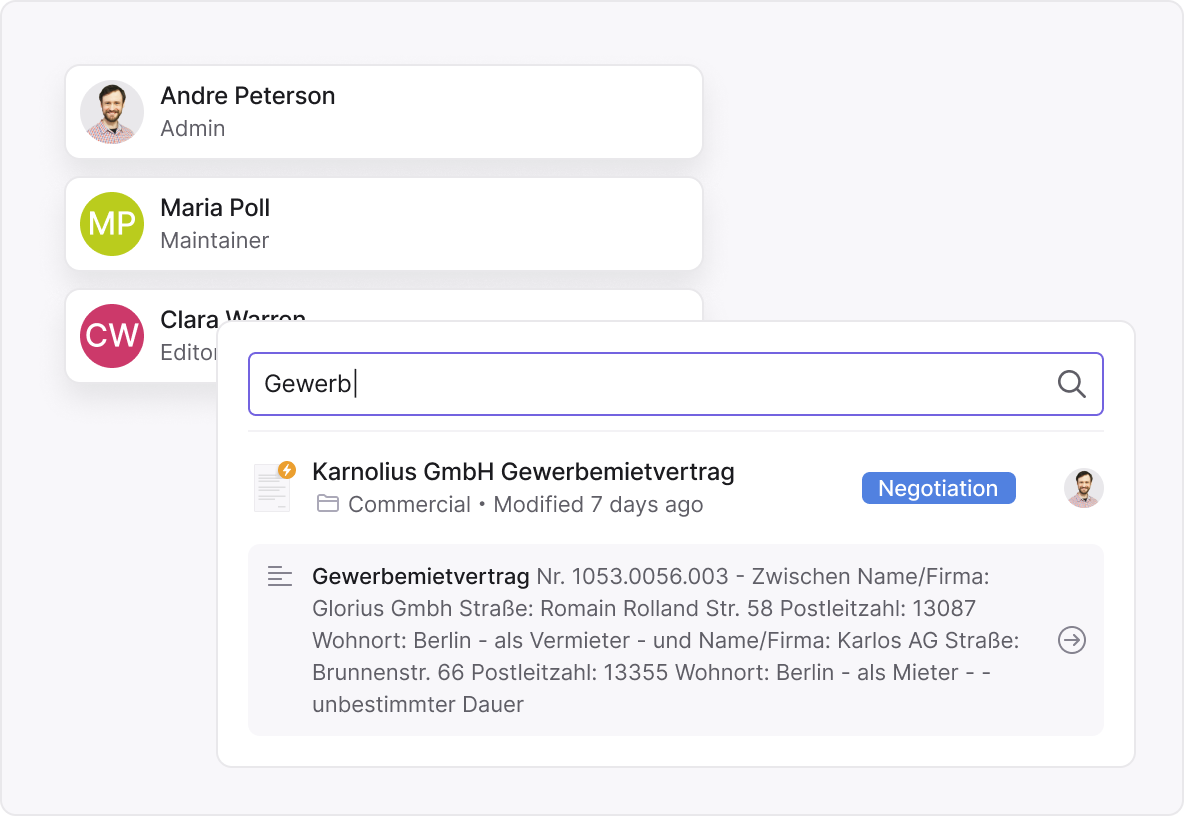Click the orange lightning badge on the document

(x=287, y=470)
